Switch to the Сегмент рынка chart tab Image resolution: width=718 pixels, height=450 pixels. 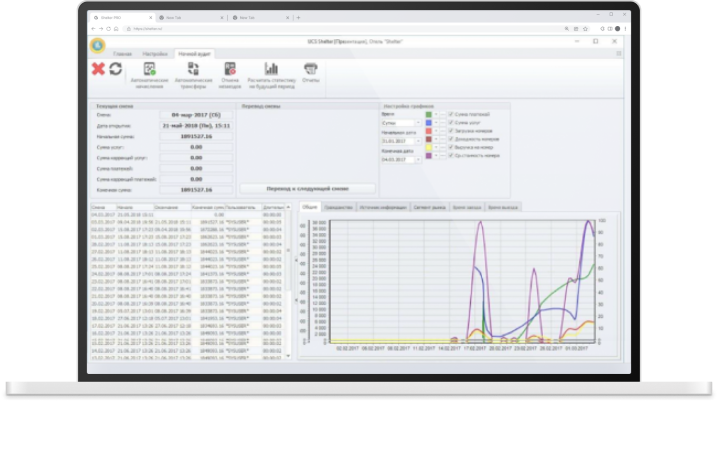point(430,207)
